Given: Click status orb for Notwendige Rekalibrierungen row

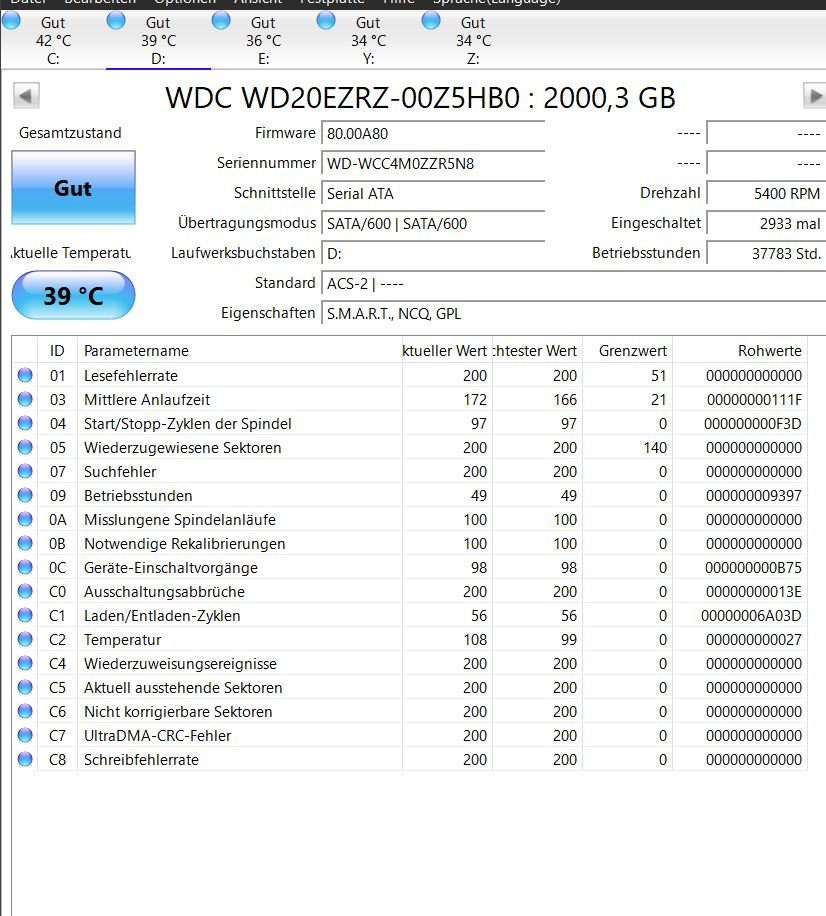Looking at the screenshot, I should pyautogui.click(x=25, y=543).
